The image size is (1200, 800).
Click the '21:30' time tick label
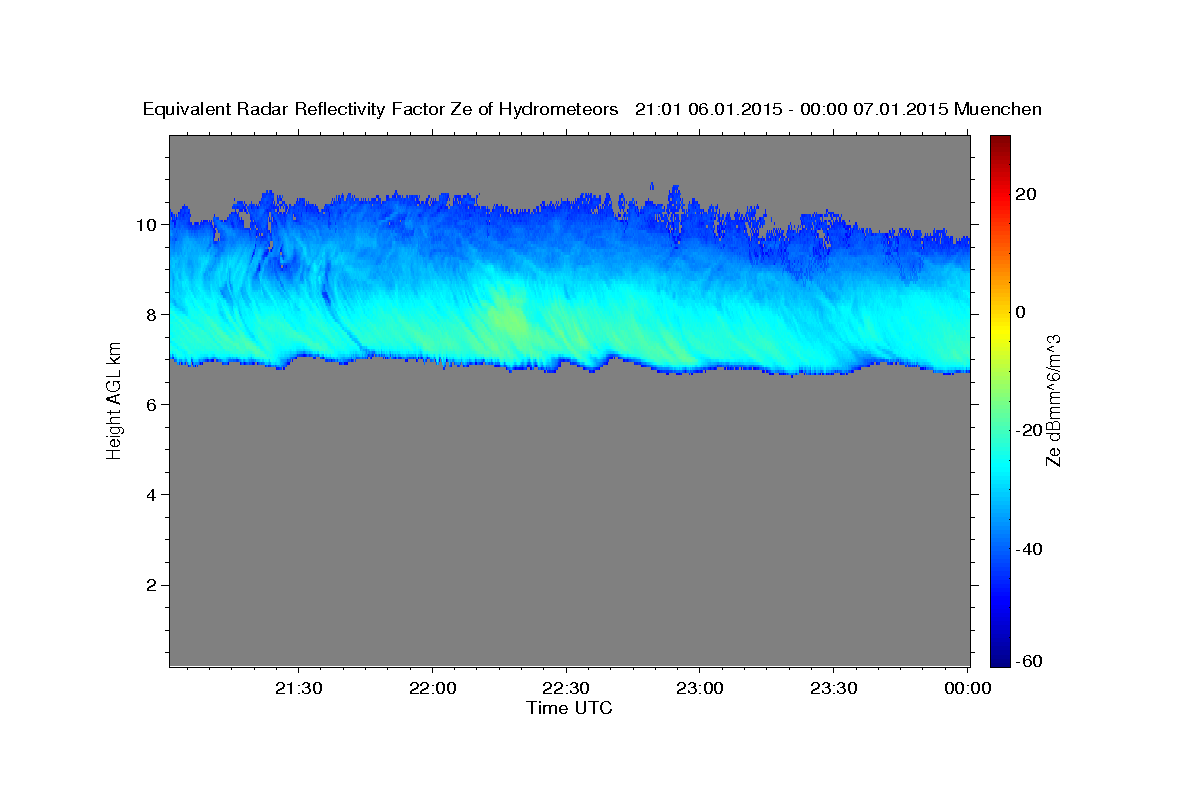tap(298, 689)
